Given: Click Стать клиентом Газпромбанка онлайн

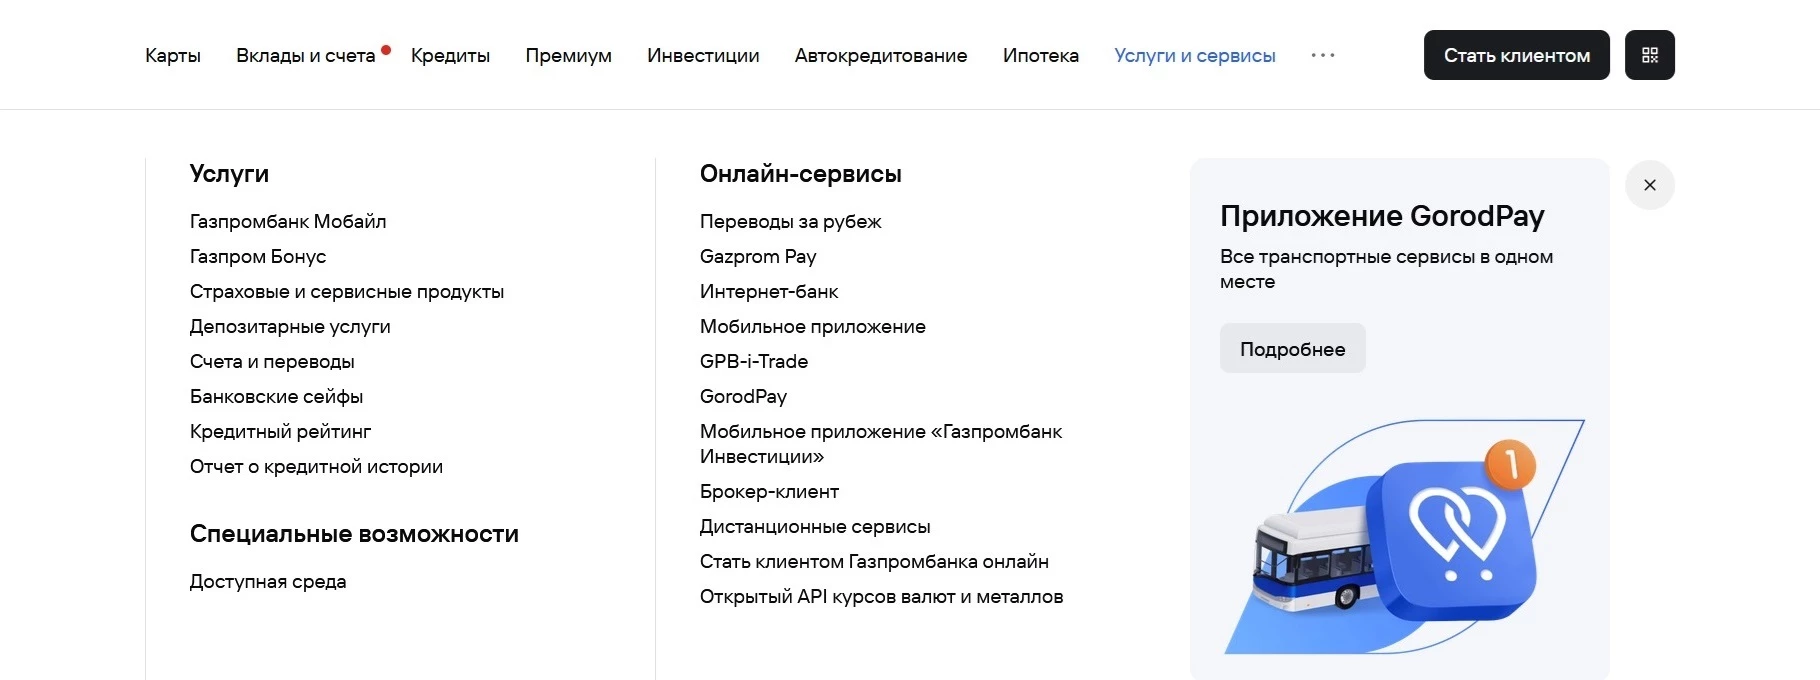Looking at the screenshot, I should (873, 561).
